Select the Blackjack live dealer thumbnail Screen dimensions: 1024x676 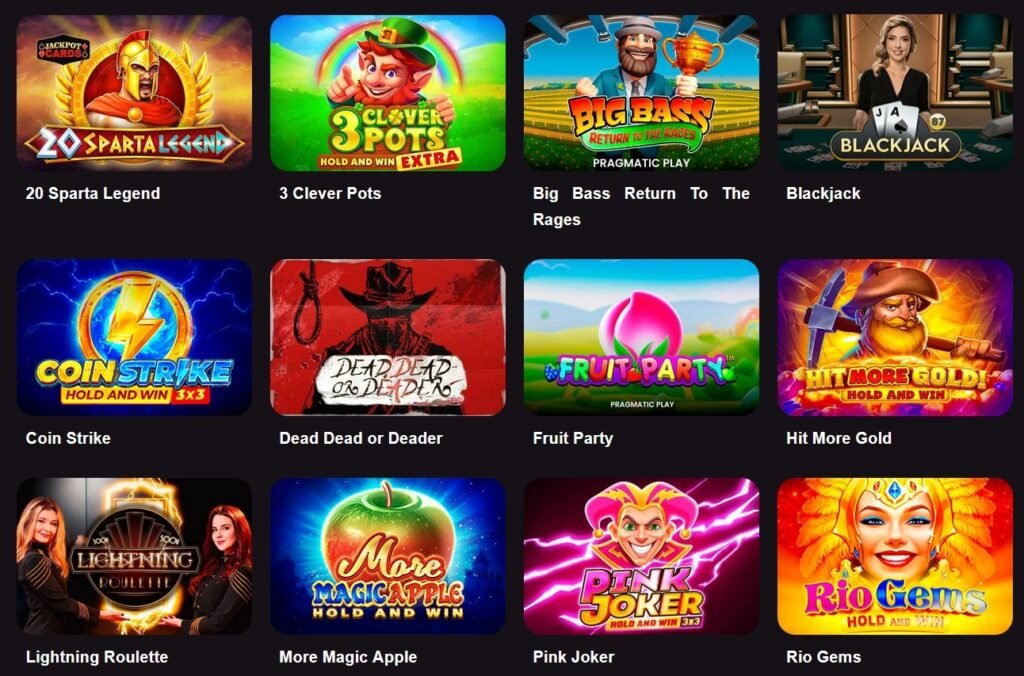click(895, 93)
